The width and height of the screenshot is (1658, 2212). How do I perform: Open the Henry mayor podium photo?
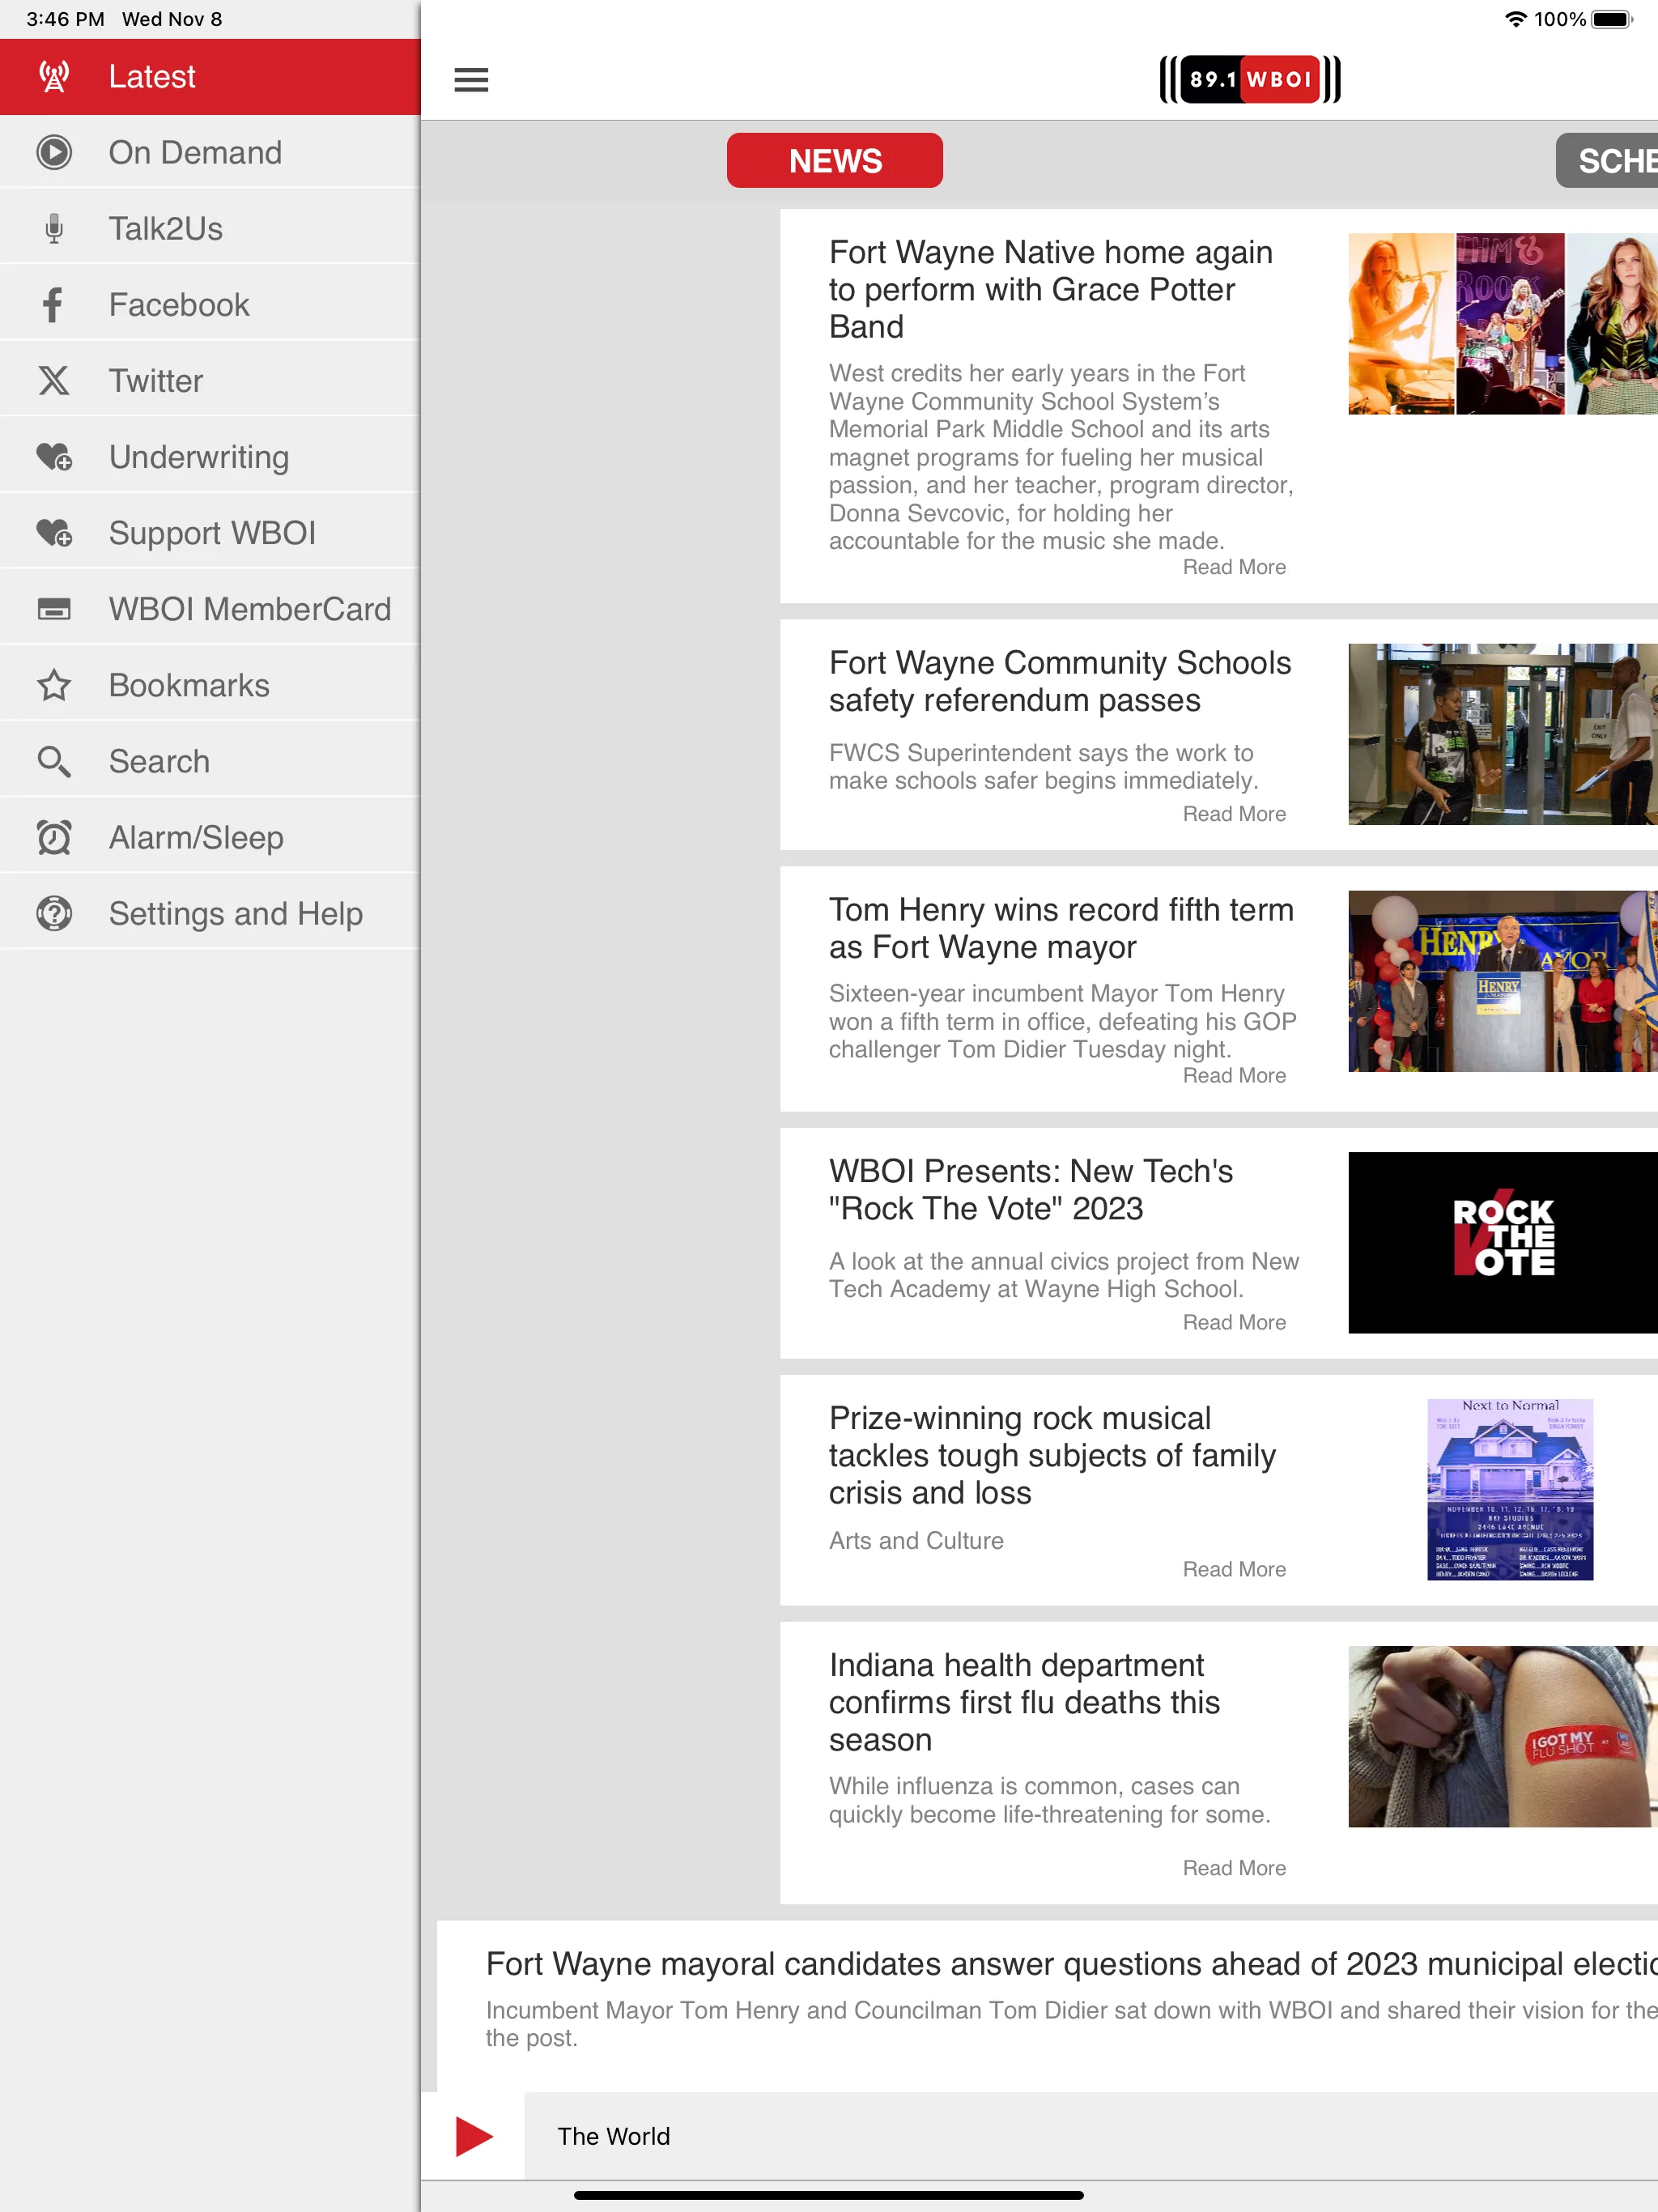click(1503, 981)
